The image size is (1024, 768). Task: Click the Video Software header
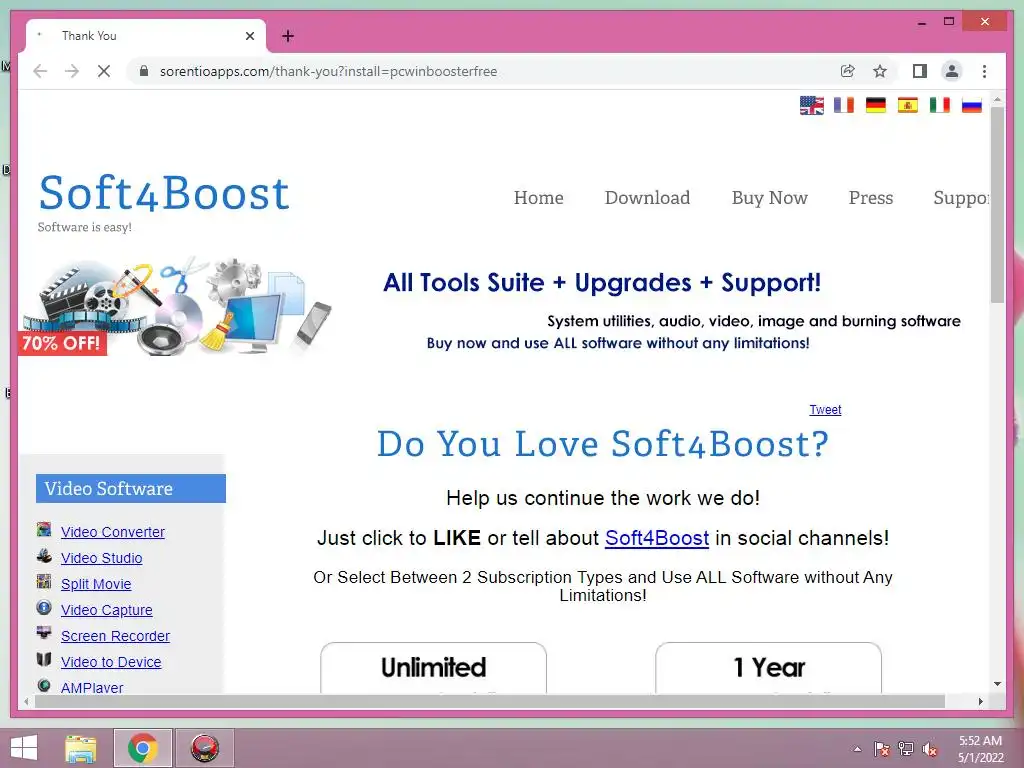click(x=131, y=488)
